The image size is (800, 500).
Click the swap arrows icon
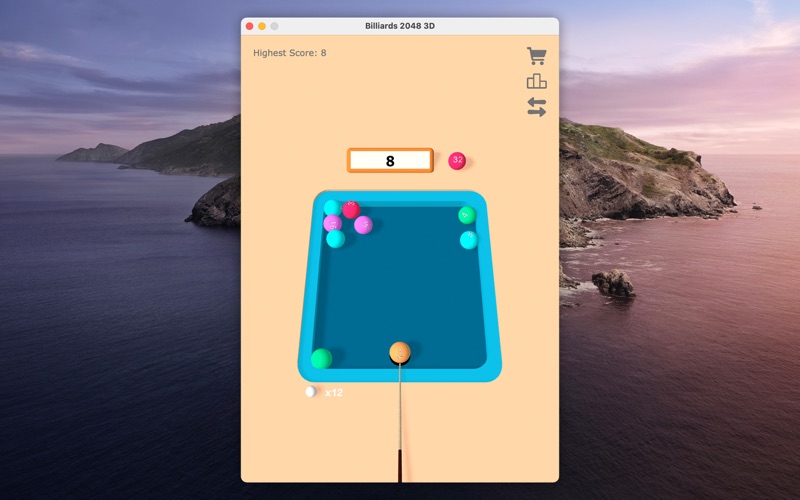(537, 108)
